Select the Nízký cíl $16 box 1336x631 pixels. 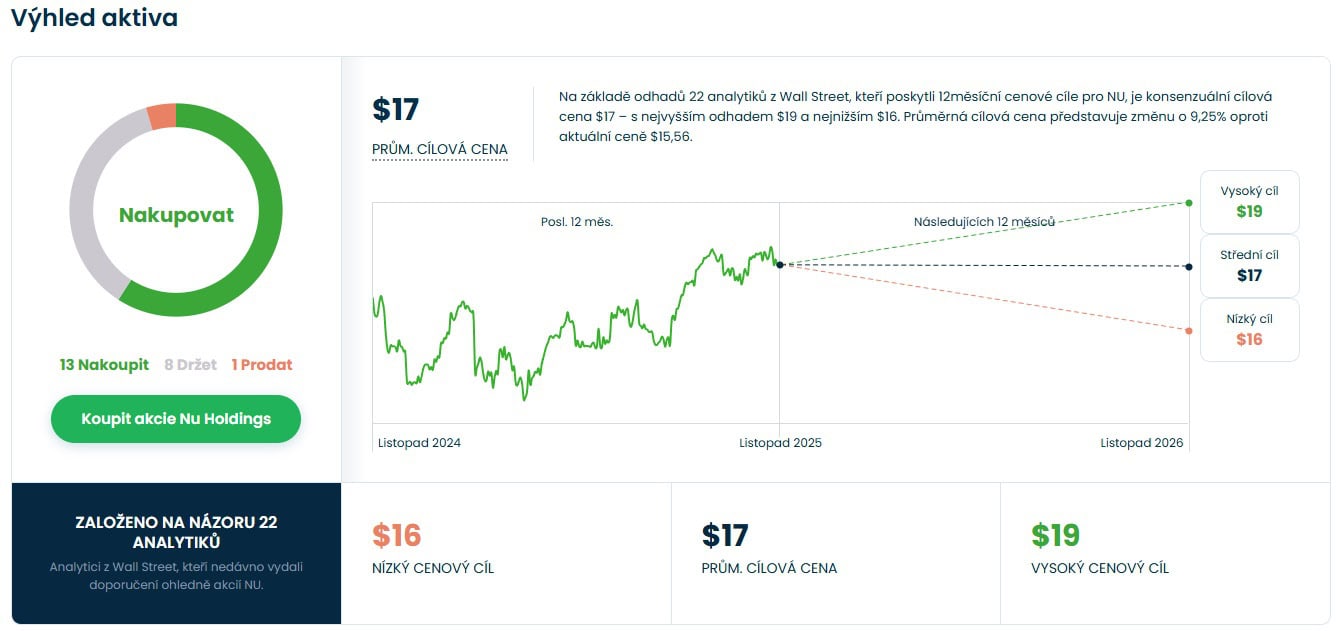coord(1249,330)
